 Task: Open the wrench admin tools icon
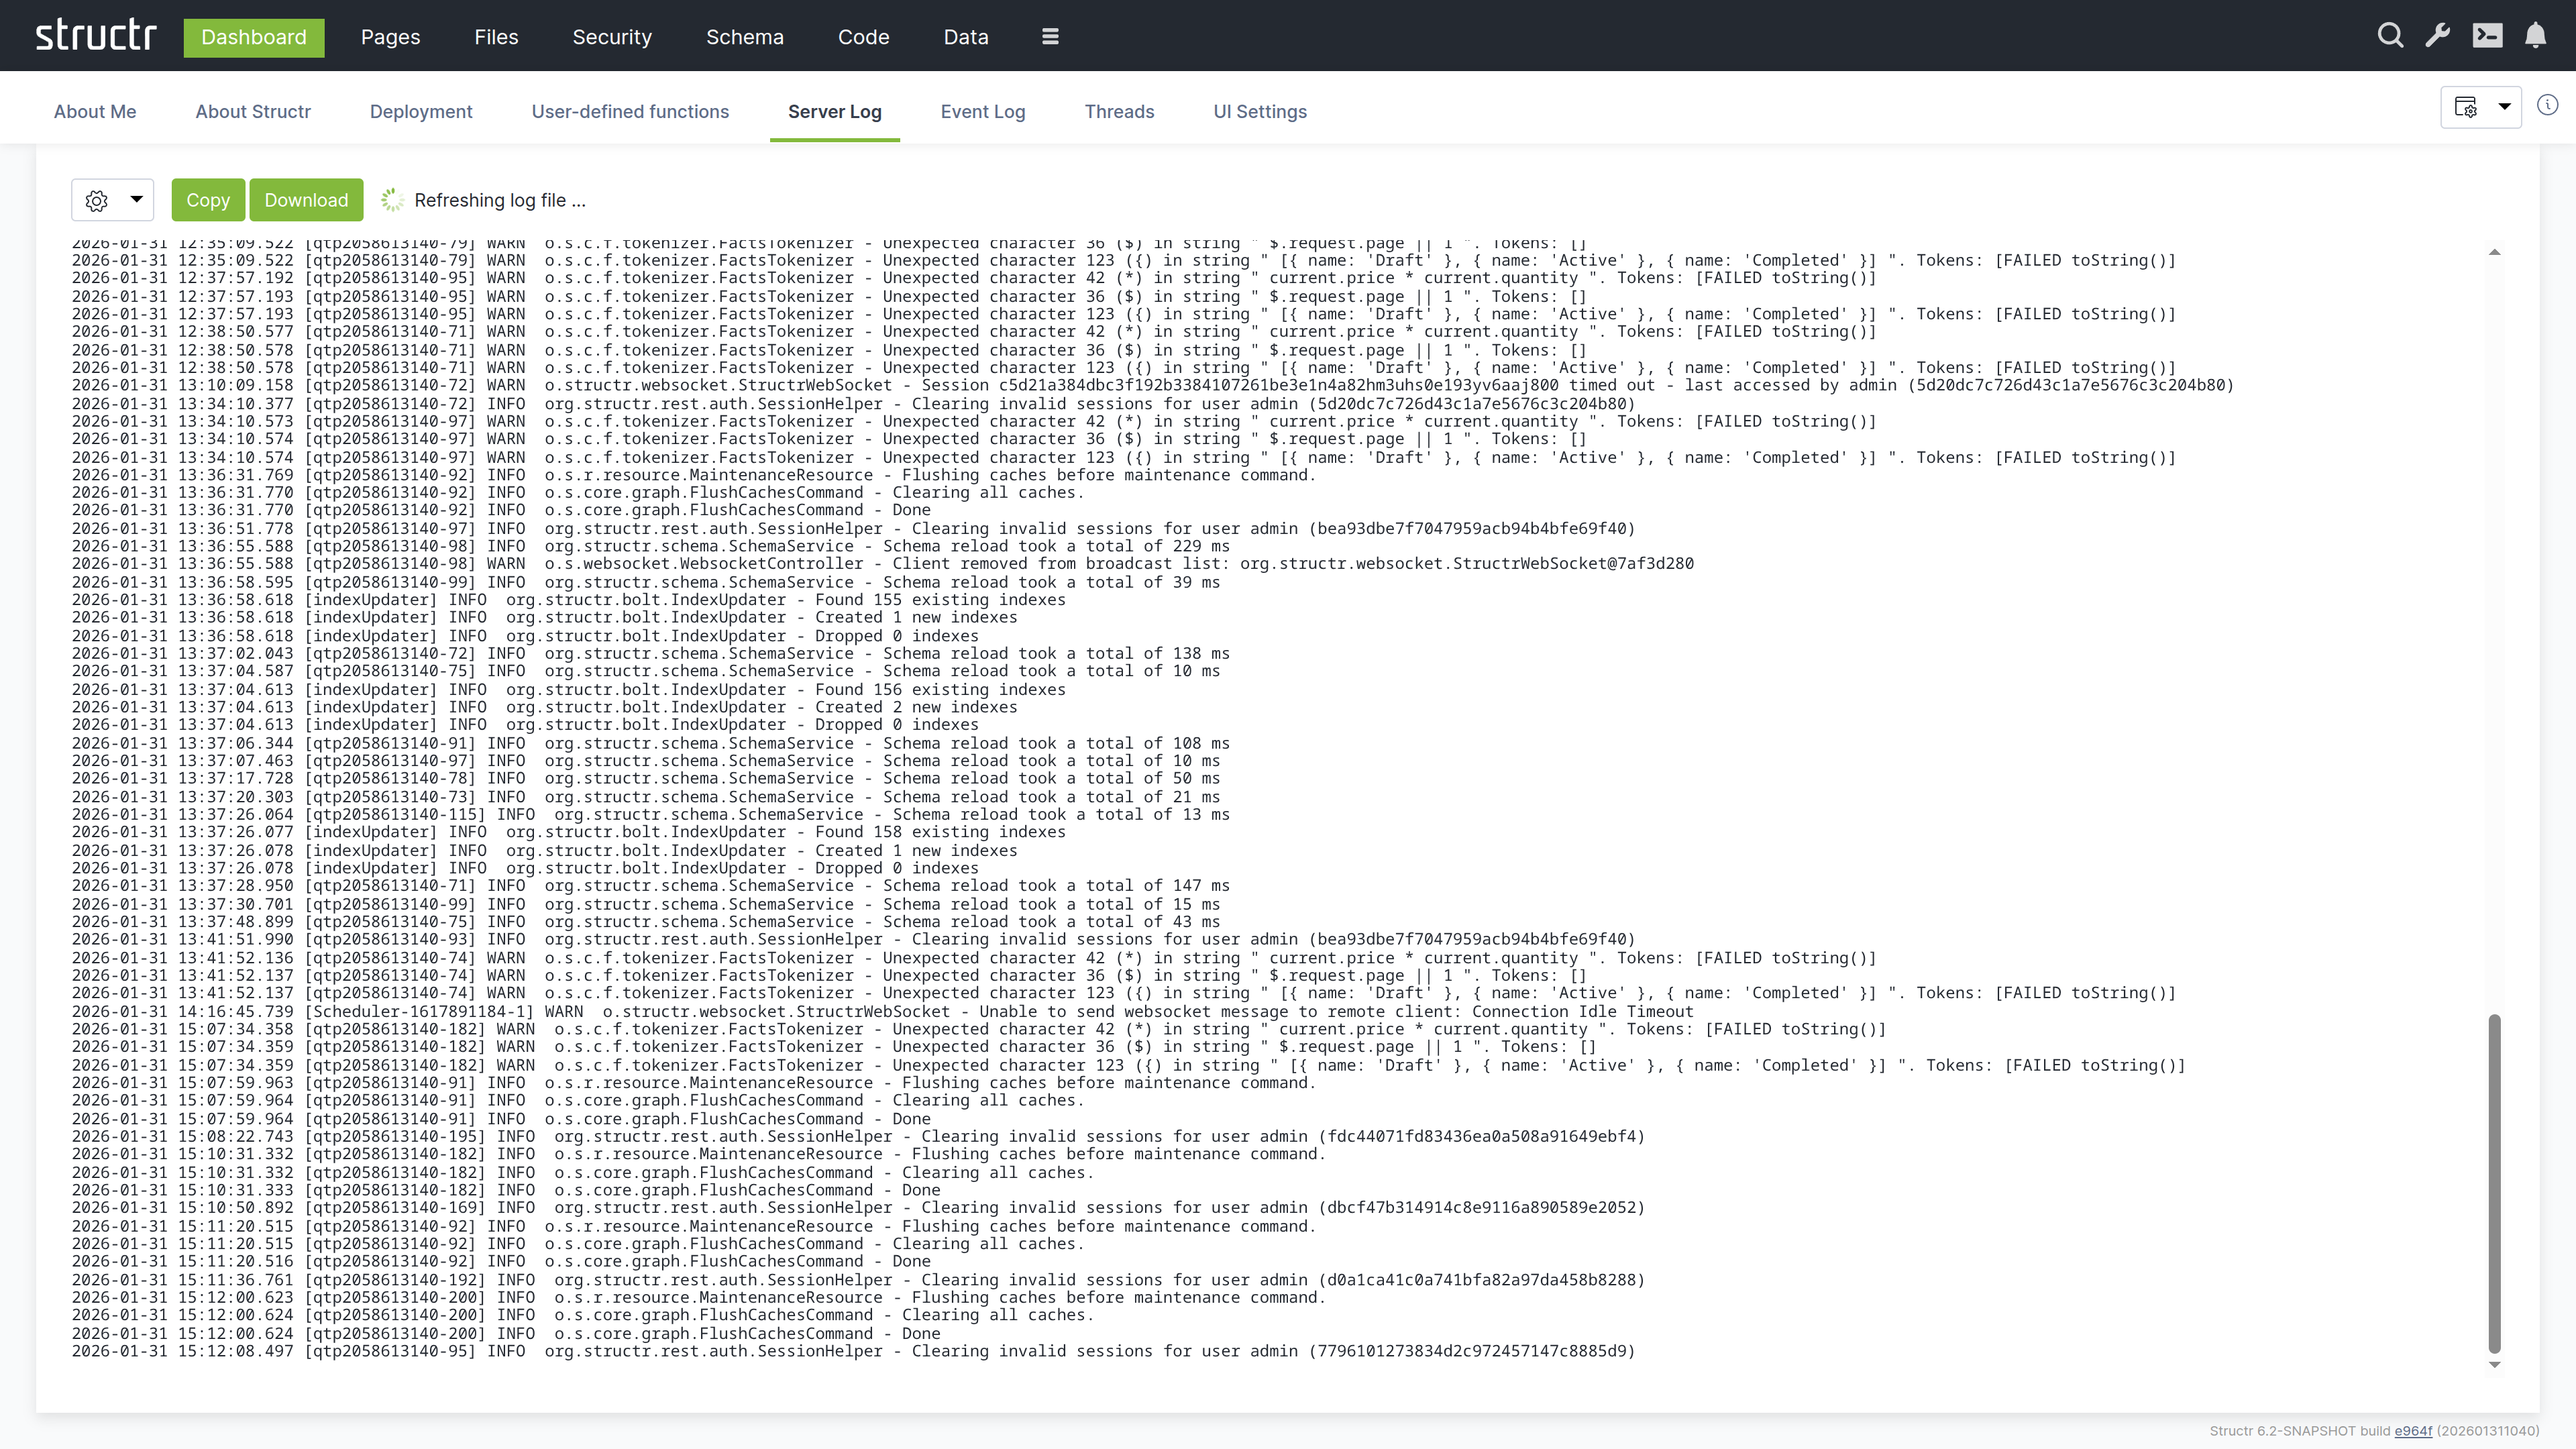pos(2438,36)
